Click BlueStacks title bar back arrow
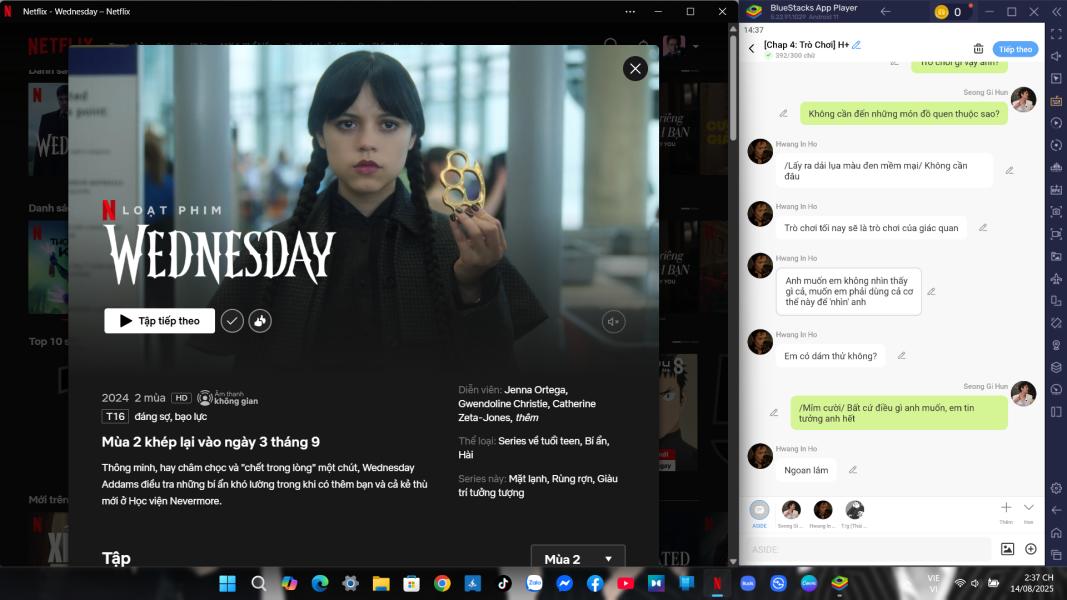1067x600 pixels. [x=885, y=12]
